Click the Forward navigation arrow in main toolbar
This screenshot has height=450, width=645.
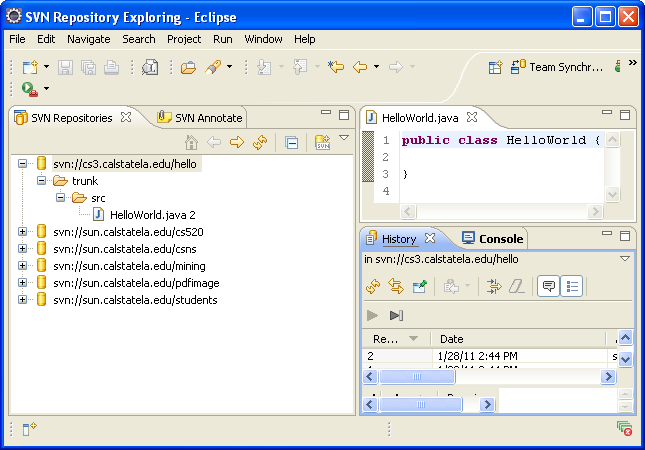[396, 67]
